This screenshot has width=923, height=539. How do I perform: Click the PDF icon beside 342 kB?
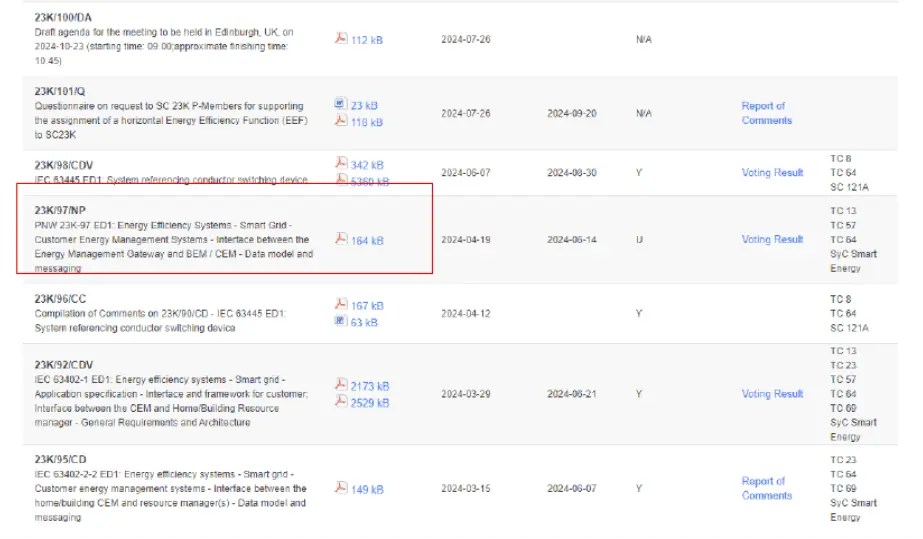coord(340,163)
